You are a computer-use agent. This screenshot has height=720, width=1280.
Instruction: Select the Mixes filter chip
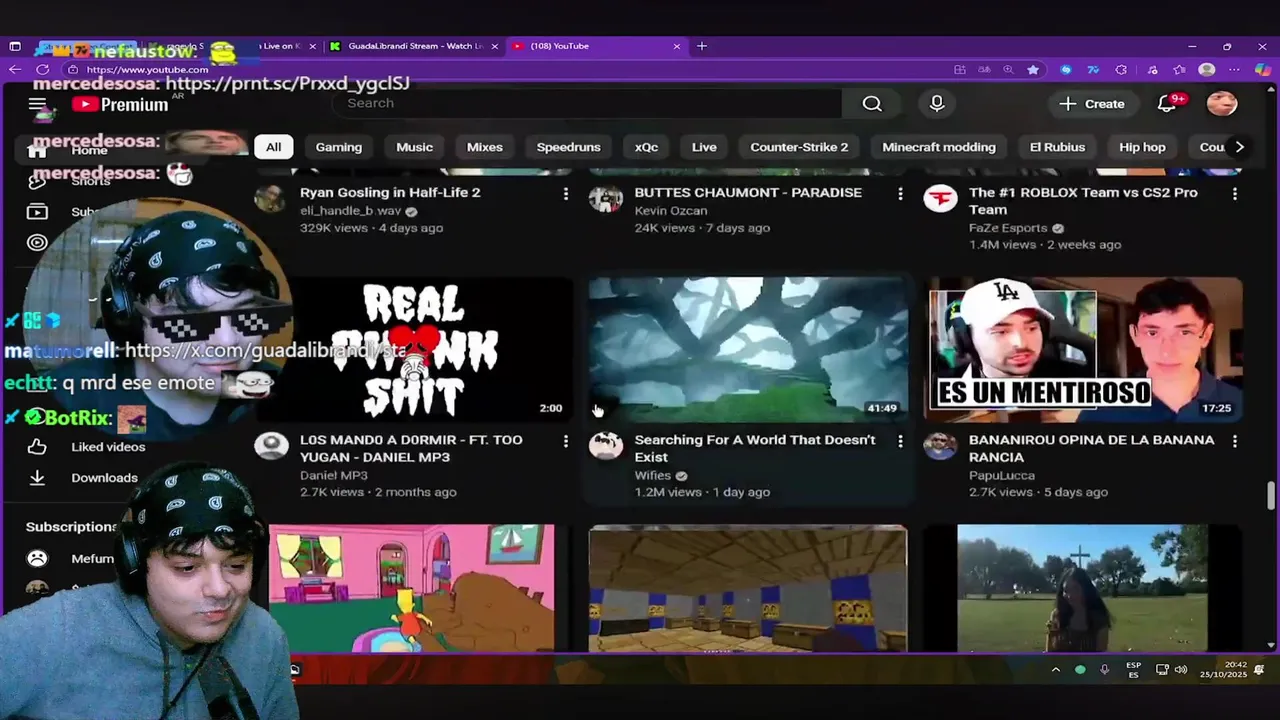coord(485,147)
